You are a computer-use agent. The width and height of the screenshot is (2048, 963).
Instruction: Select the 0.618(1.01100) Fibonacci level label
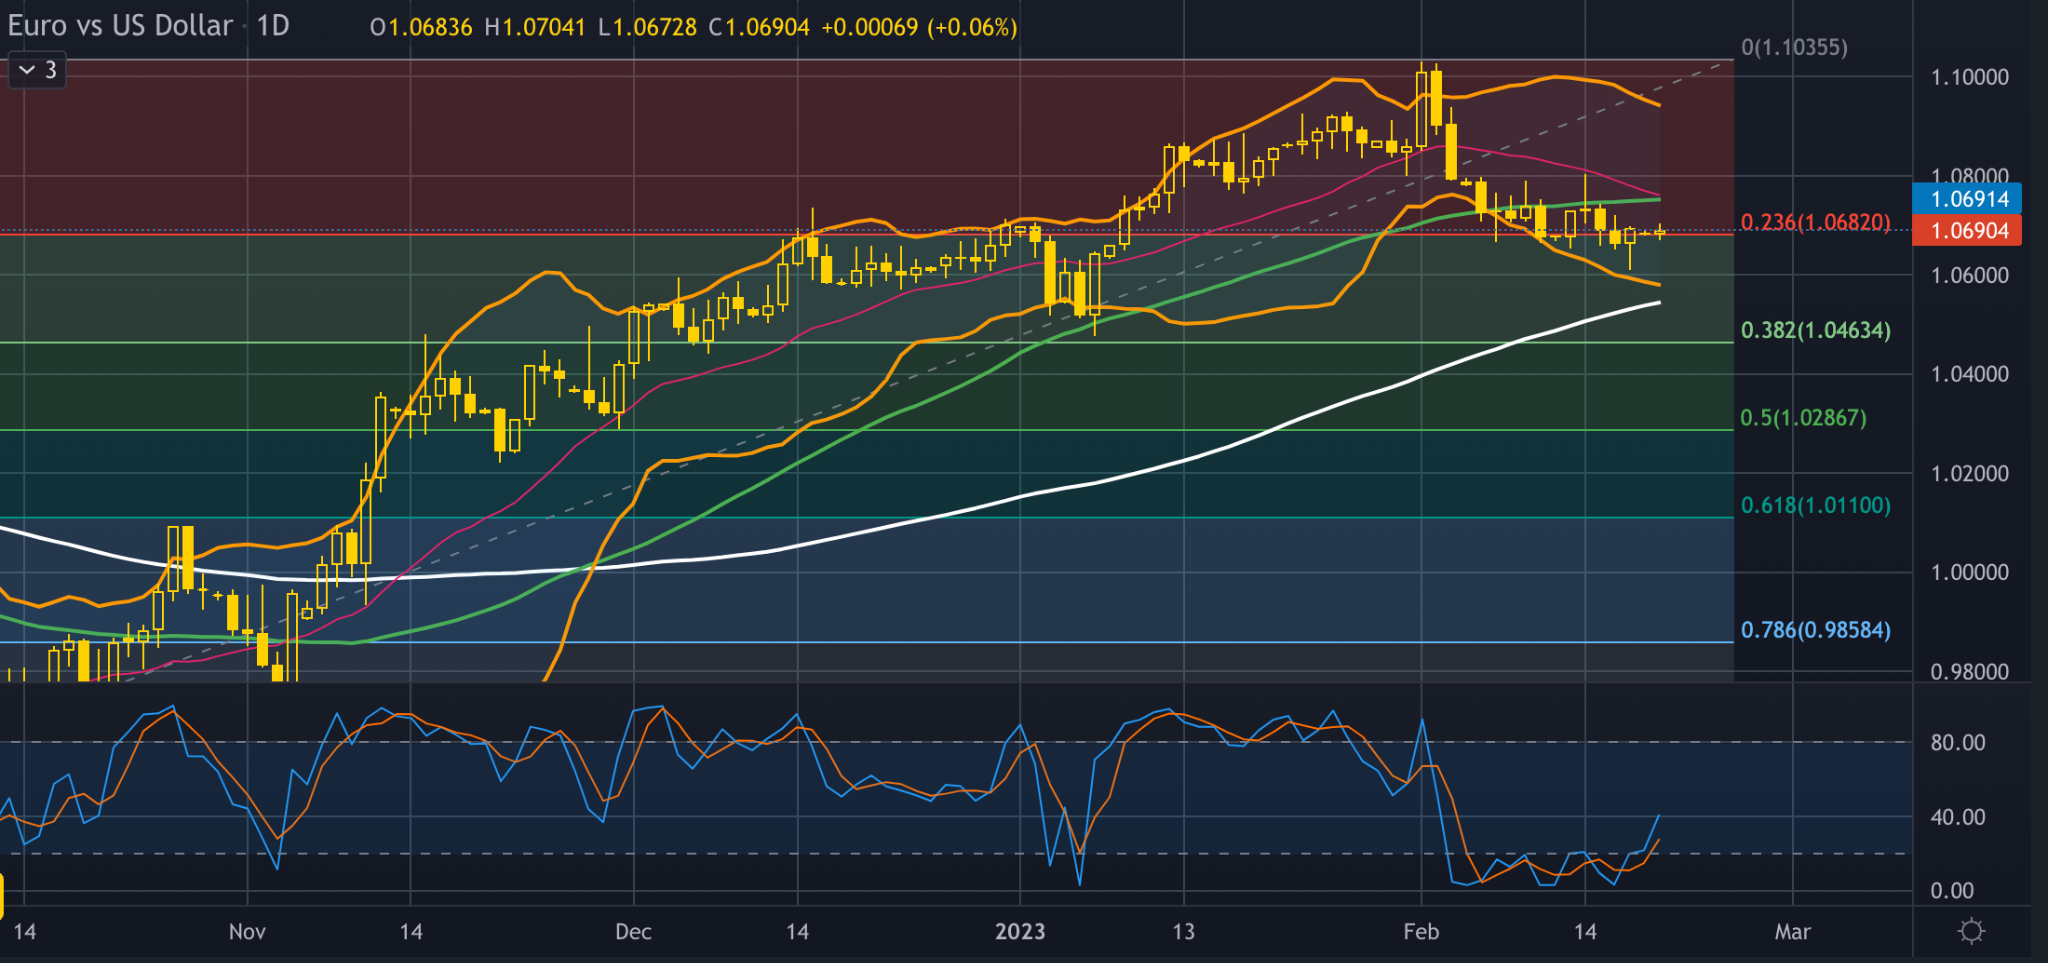(1815, 505)
